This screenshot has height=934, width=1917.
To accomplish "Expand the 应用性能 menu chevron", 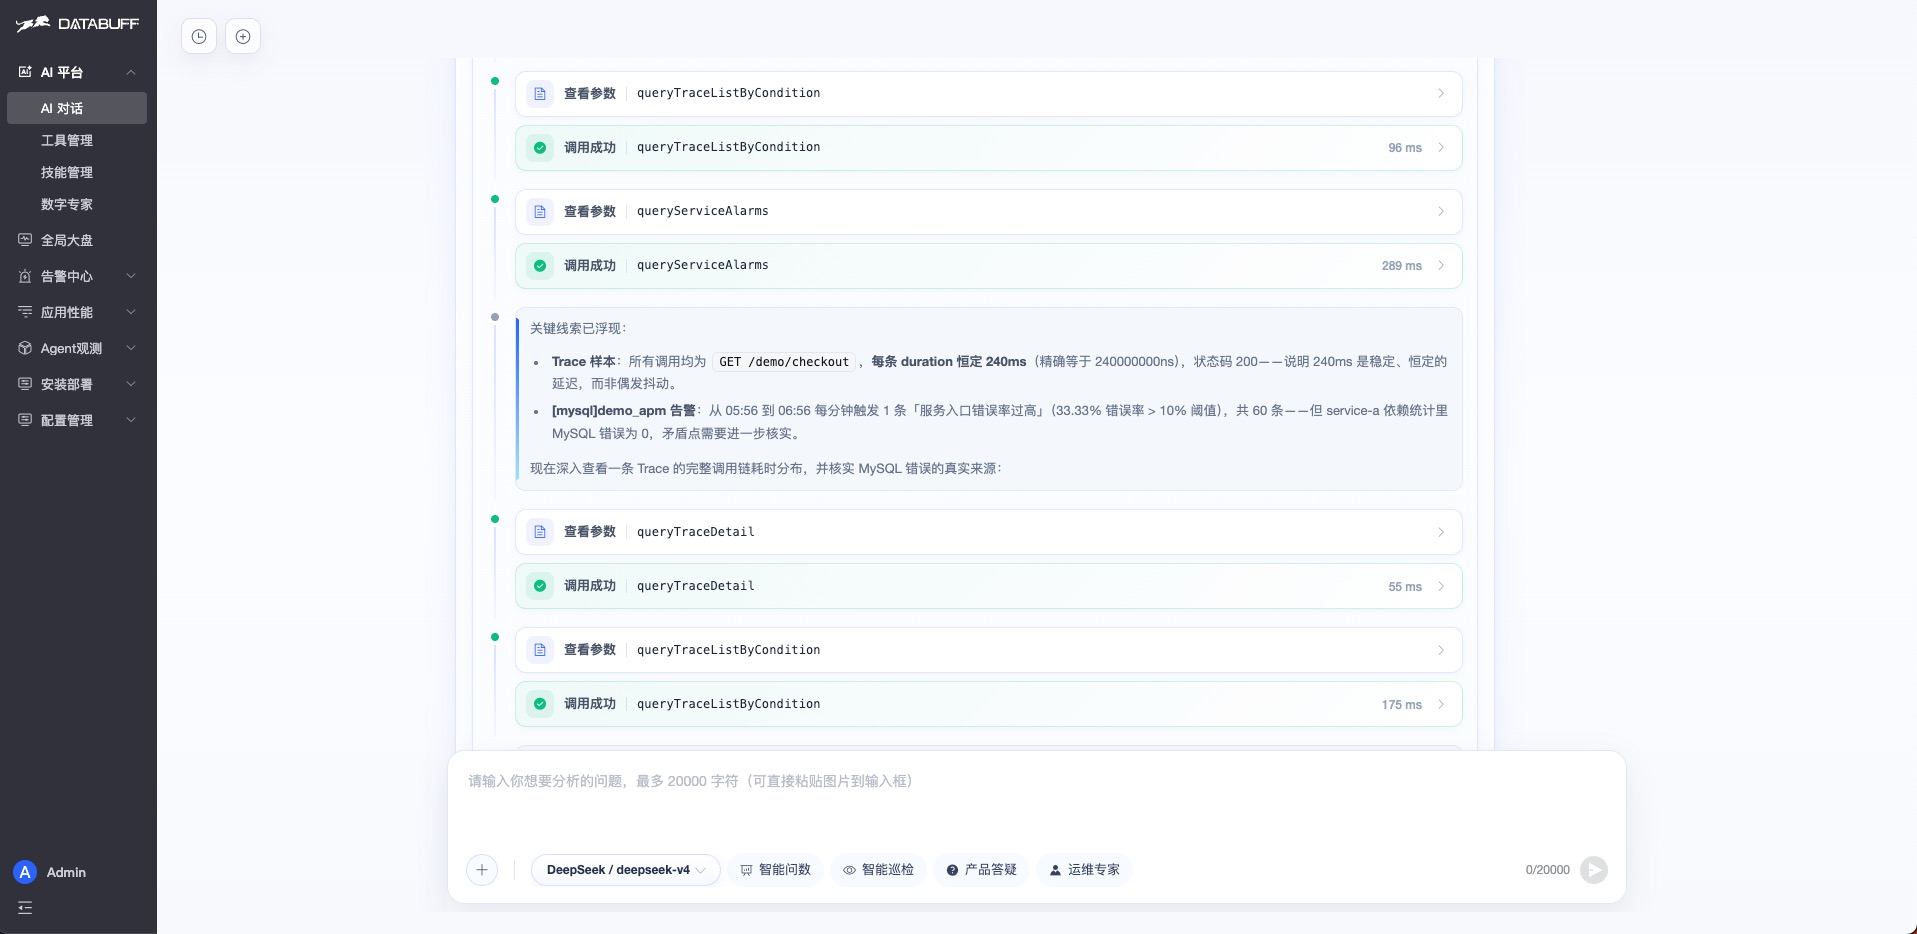I will tap(131, 312).
